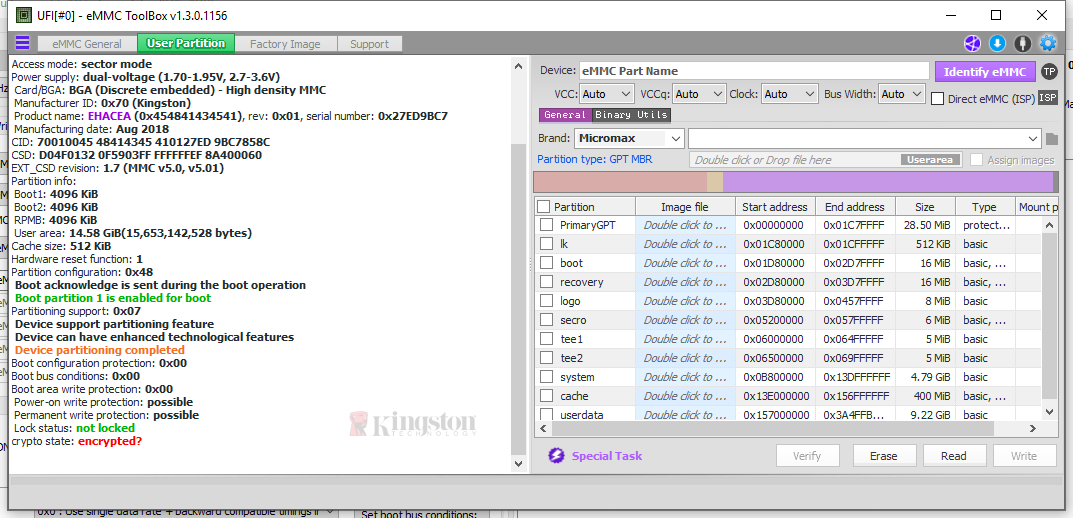Viewport: 1073px width, 518px height.
Task: Check the PrimaryGPT partition checkbox
Action: (x=546, y=225)
